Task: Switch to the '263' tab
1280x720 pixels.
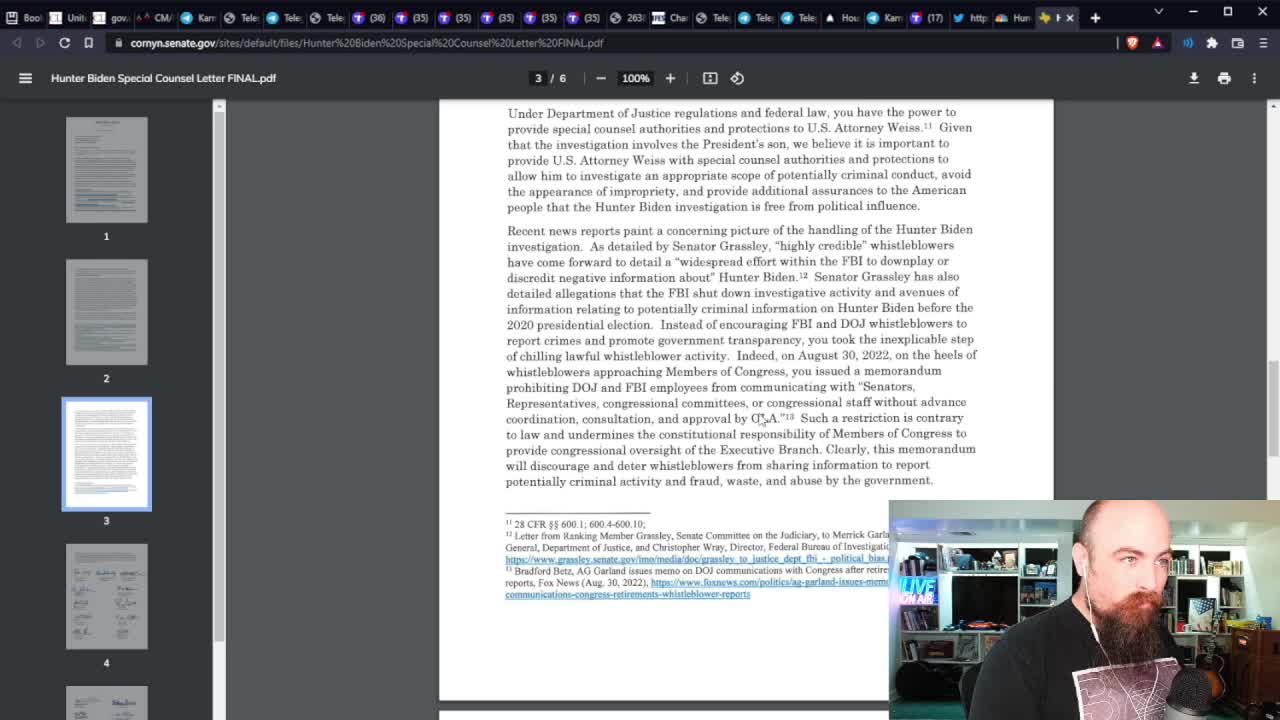Action: click(627, 18)
